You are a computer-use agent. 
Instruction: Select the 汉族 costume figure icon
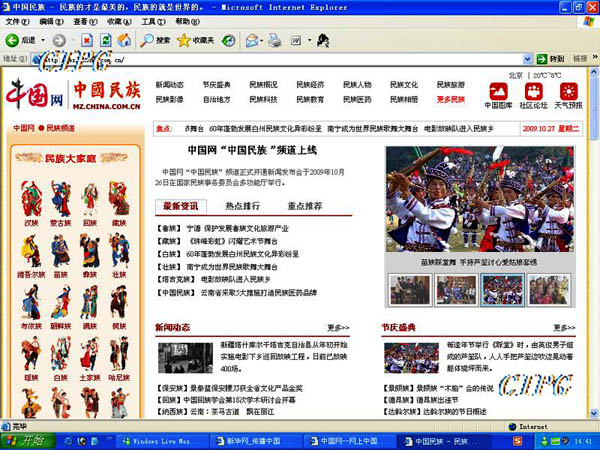point(31,199)
